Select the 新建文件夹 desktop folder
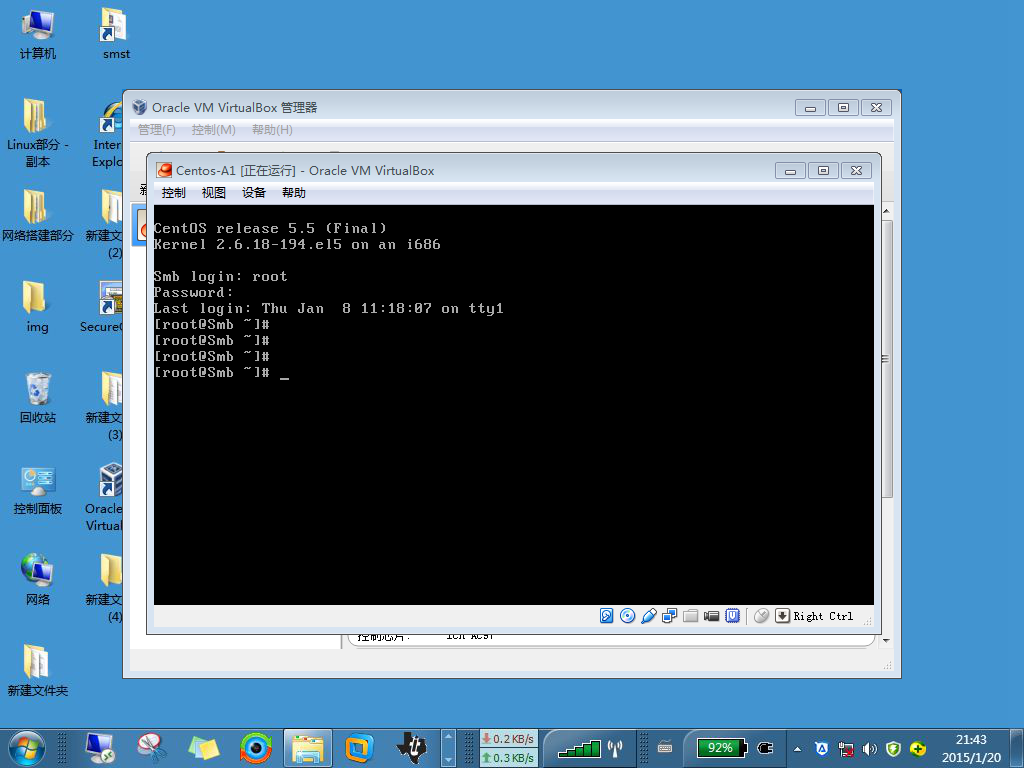This screenshot has width=1024, height=768. [37, 671]
